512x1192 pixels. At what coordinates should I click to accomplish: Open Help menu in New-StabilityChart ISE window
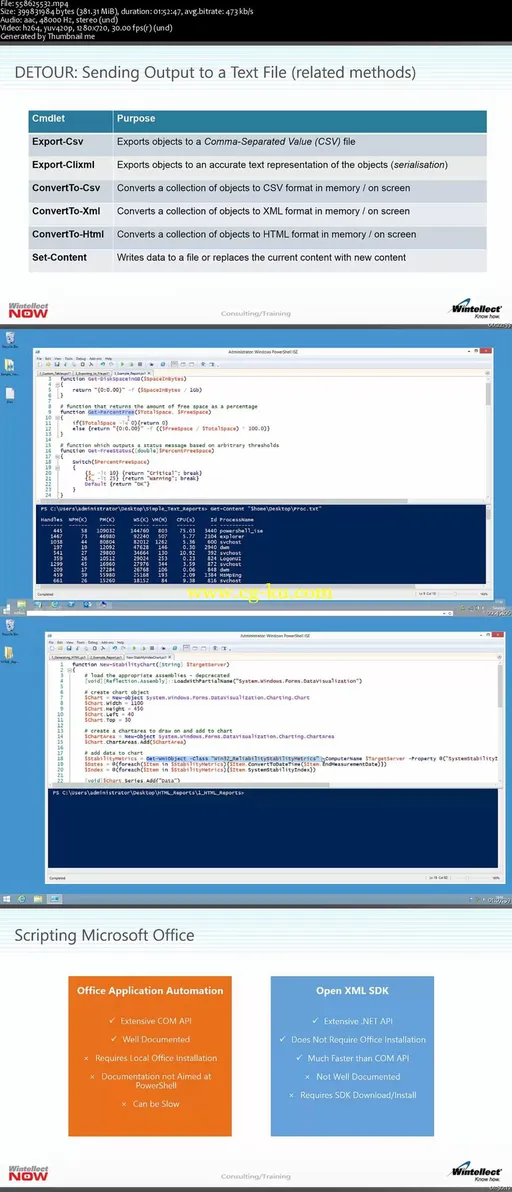[x=121, y=642]
